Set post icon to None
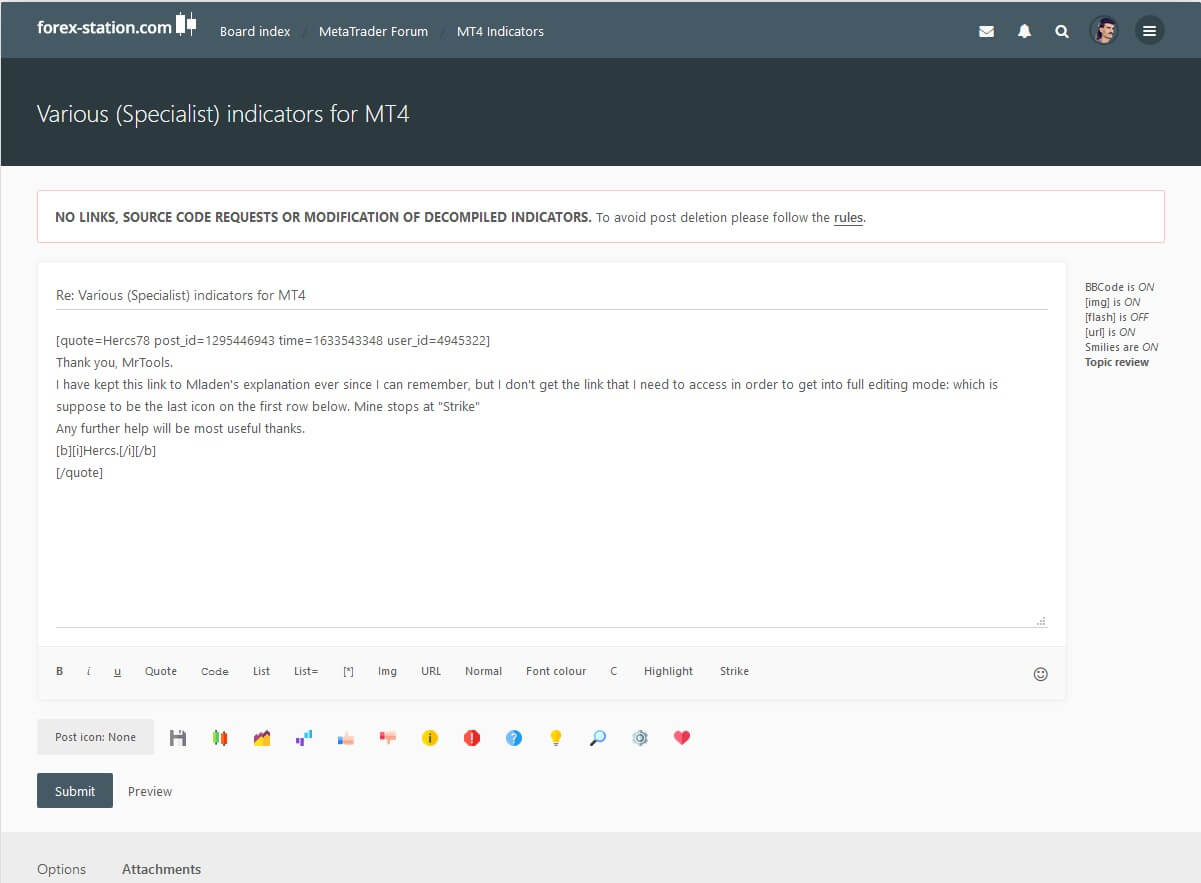The image size is (1201, 883). pos(95,737)
